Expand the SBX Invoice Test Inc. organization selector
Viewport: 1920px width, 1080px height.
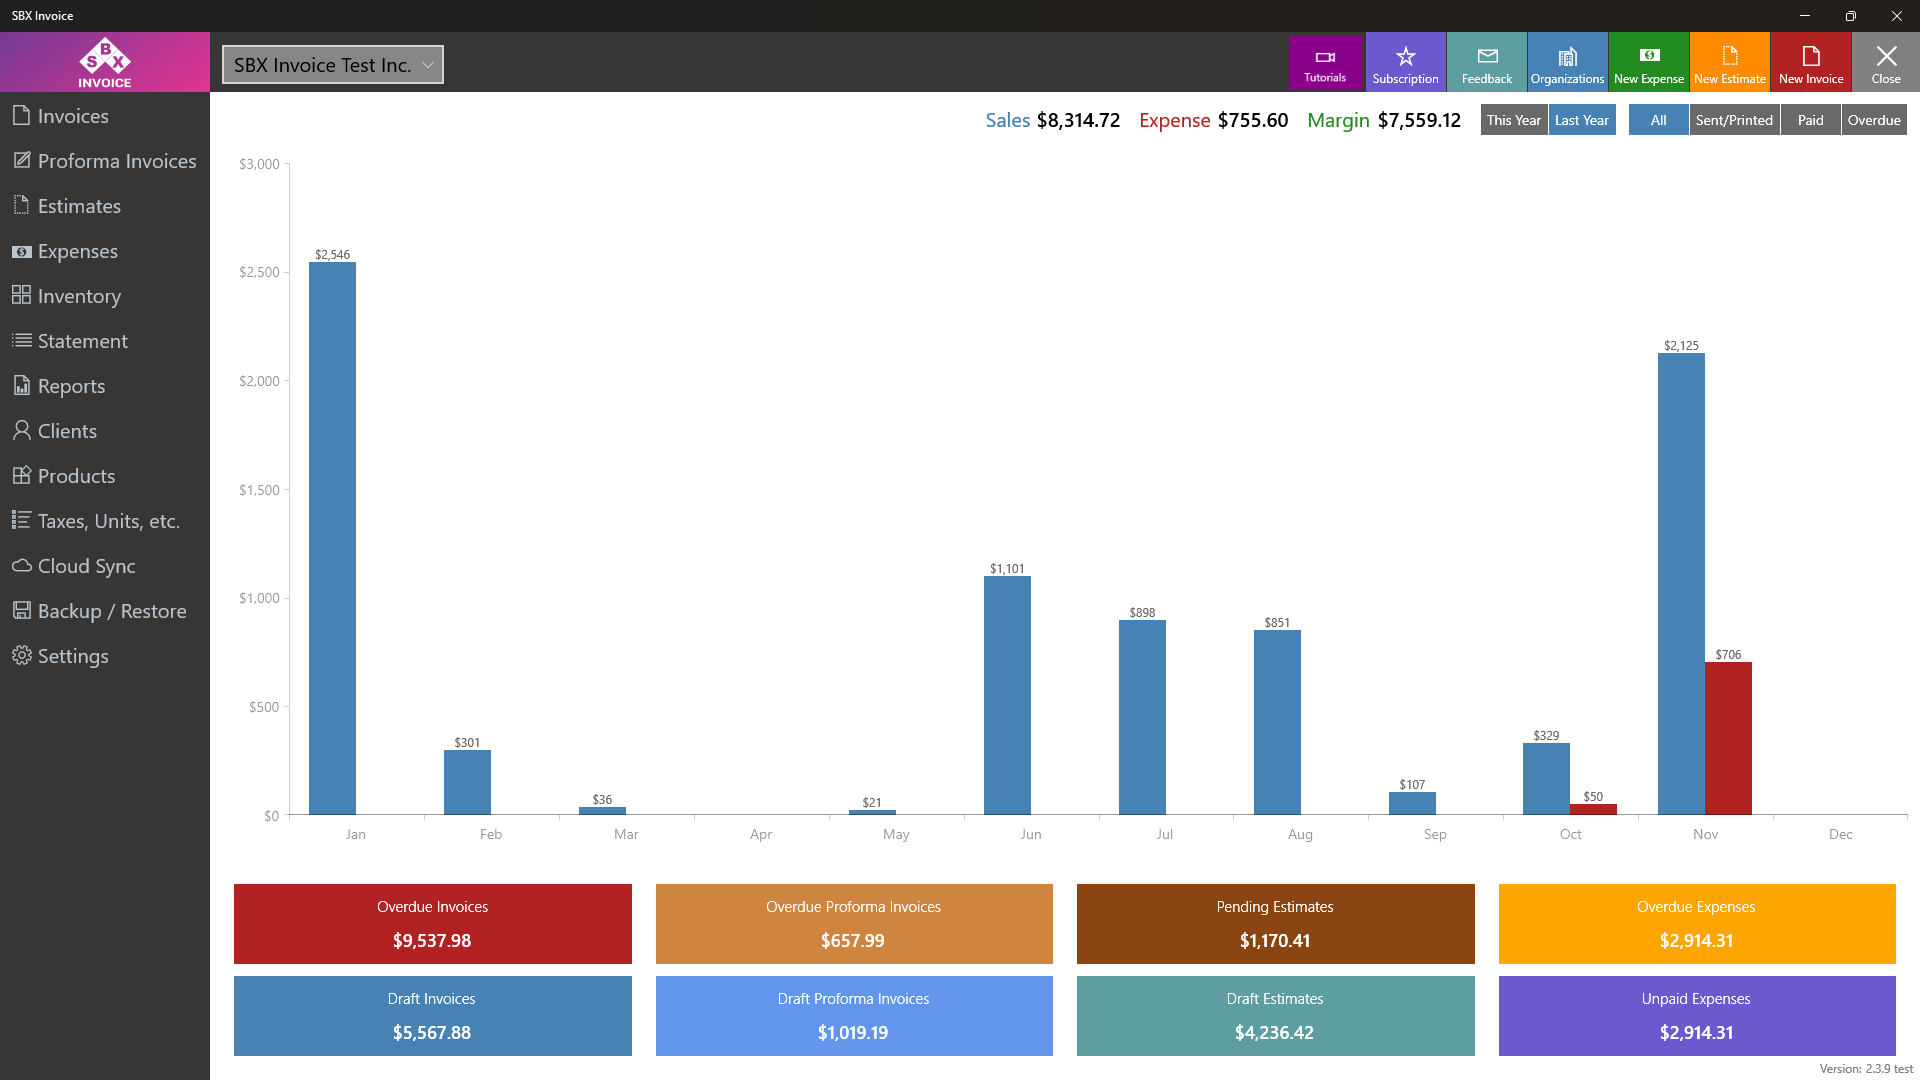tap(332, 64)
